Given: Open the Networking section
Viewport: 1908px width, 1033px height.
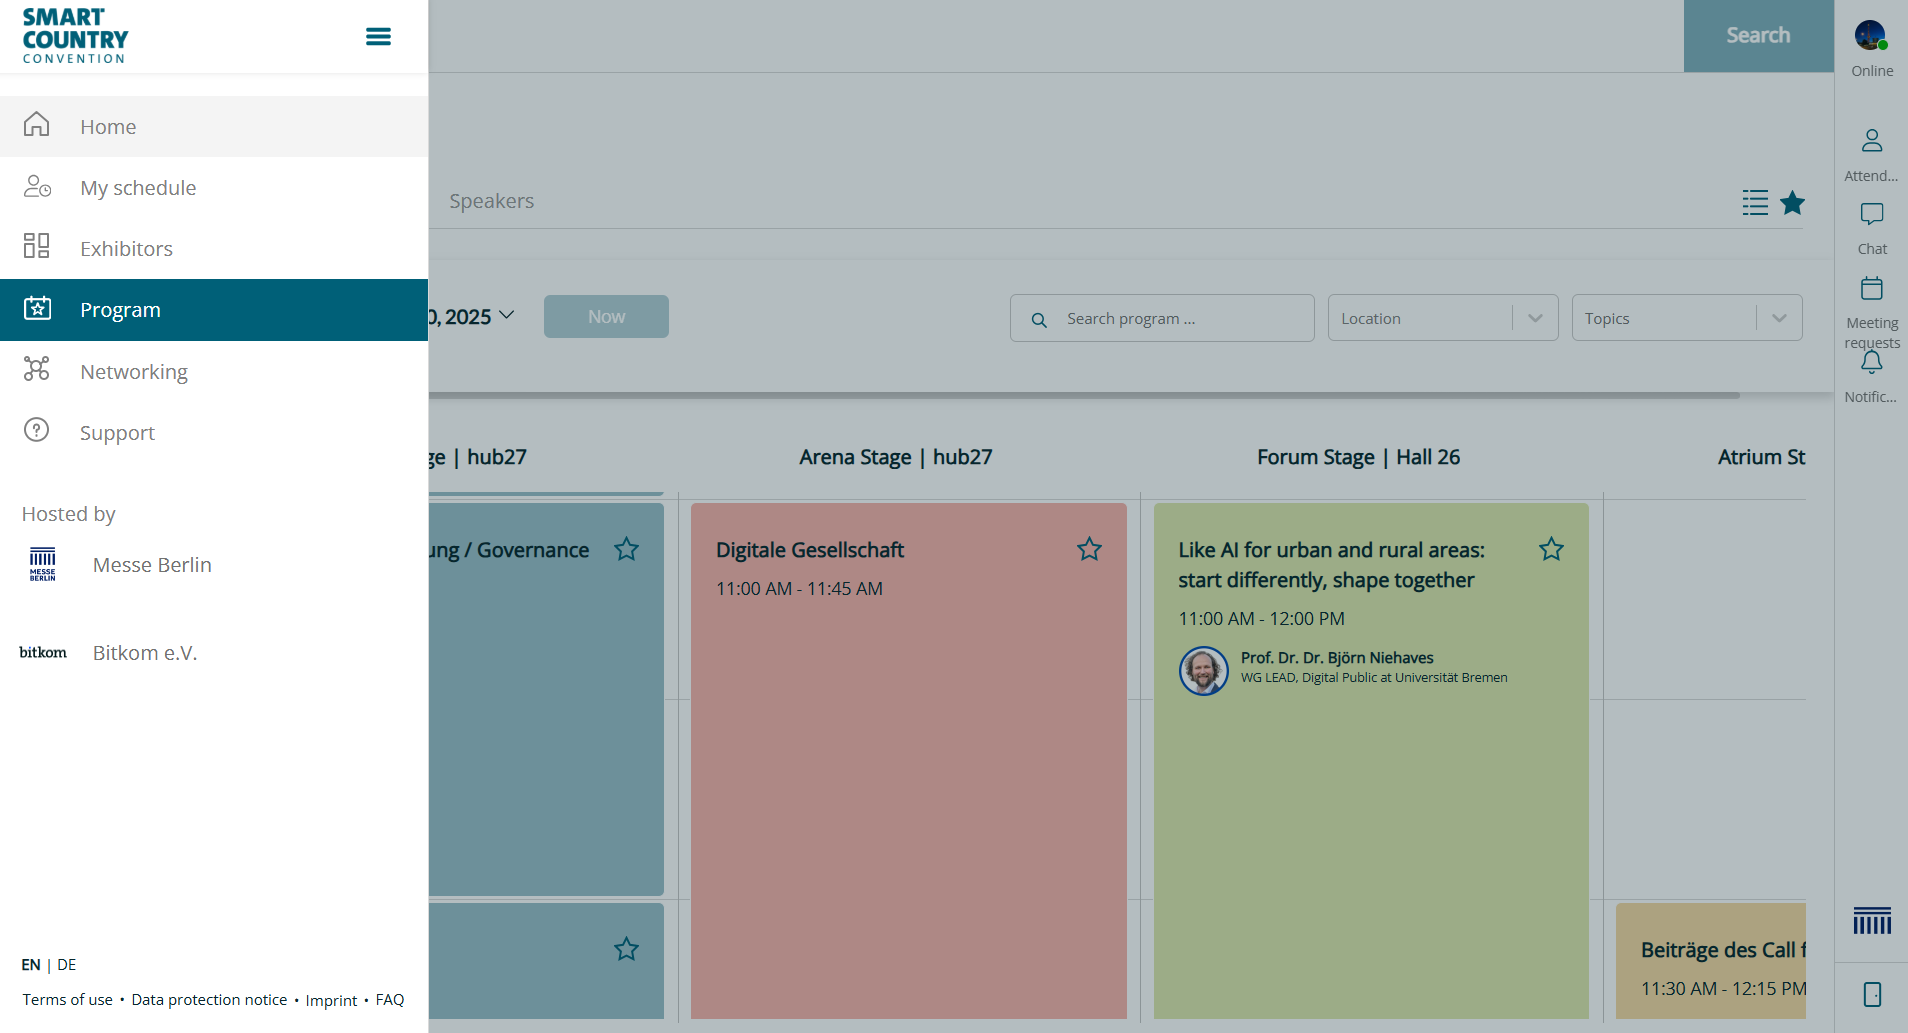Looking at the screenshot, I should tap(214, 372).
